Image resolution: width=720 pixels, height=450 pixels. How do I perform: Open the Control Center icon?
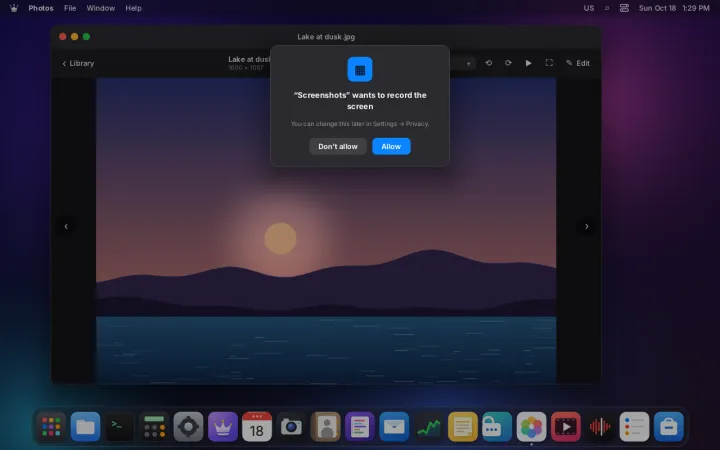coord(624,8)
